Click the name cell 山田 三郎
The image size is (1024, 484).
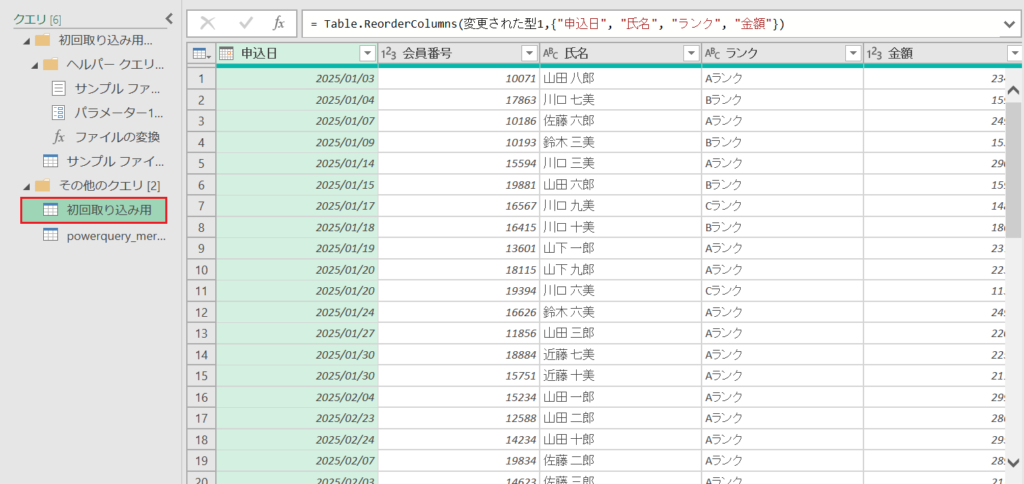[x=620, y=333]
